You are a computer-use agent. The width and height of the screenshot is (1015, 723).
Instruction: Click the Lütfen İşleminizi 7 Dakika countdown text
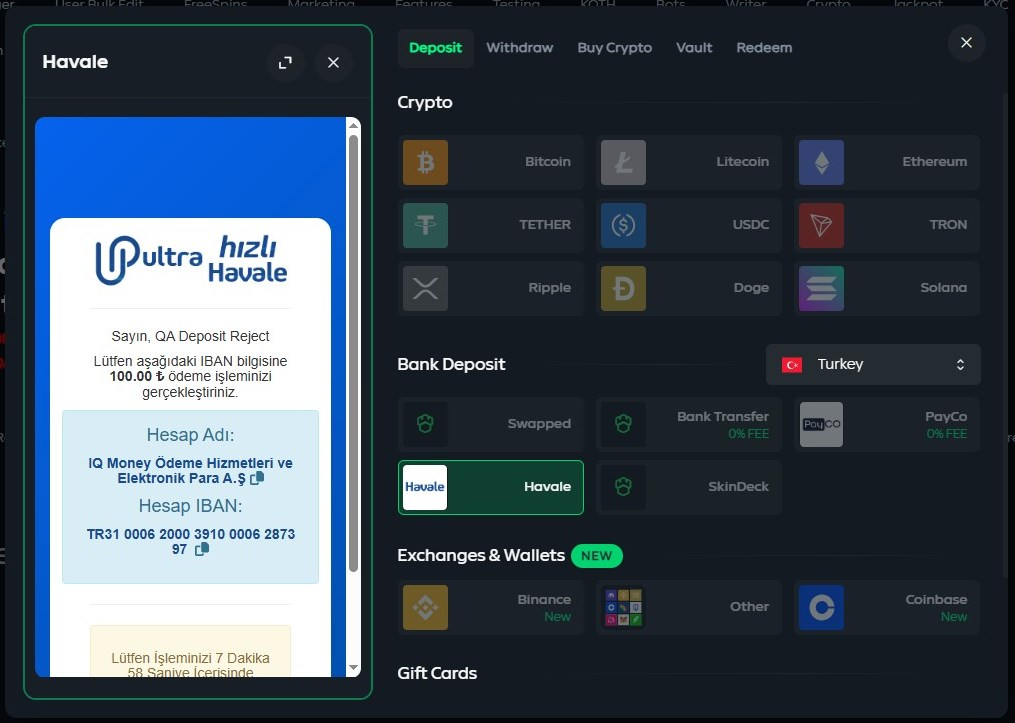tap(190, 665)
